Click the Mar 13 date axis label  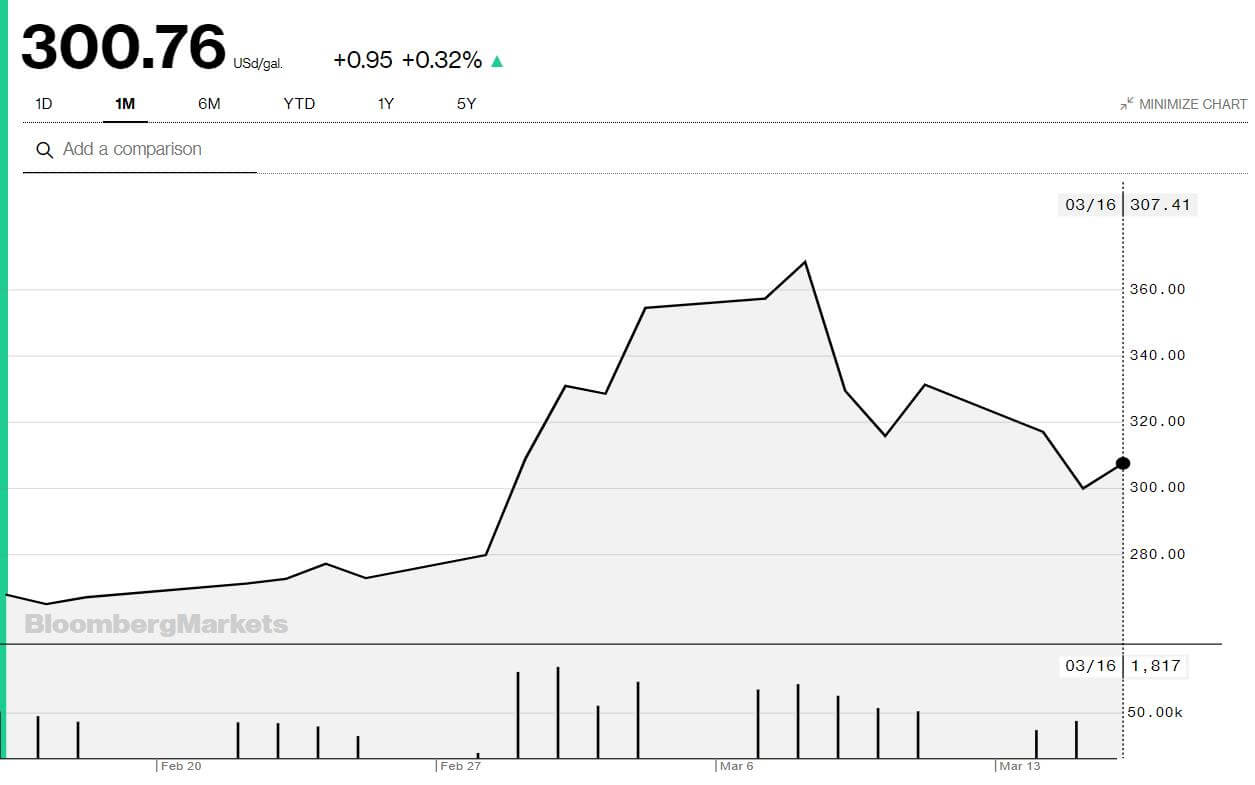pyautogui.click(x=1020, y=766)
